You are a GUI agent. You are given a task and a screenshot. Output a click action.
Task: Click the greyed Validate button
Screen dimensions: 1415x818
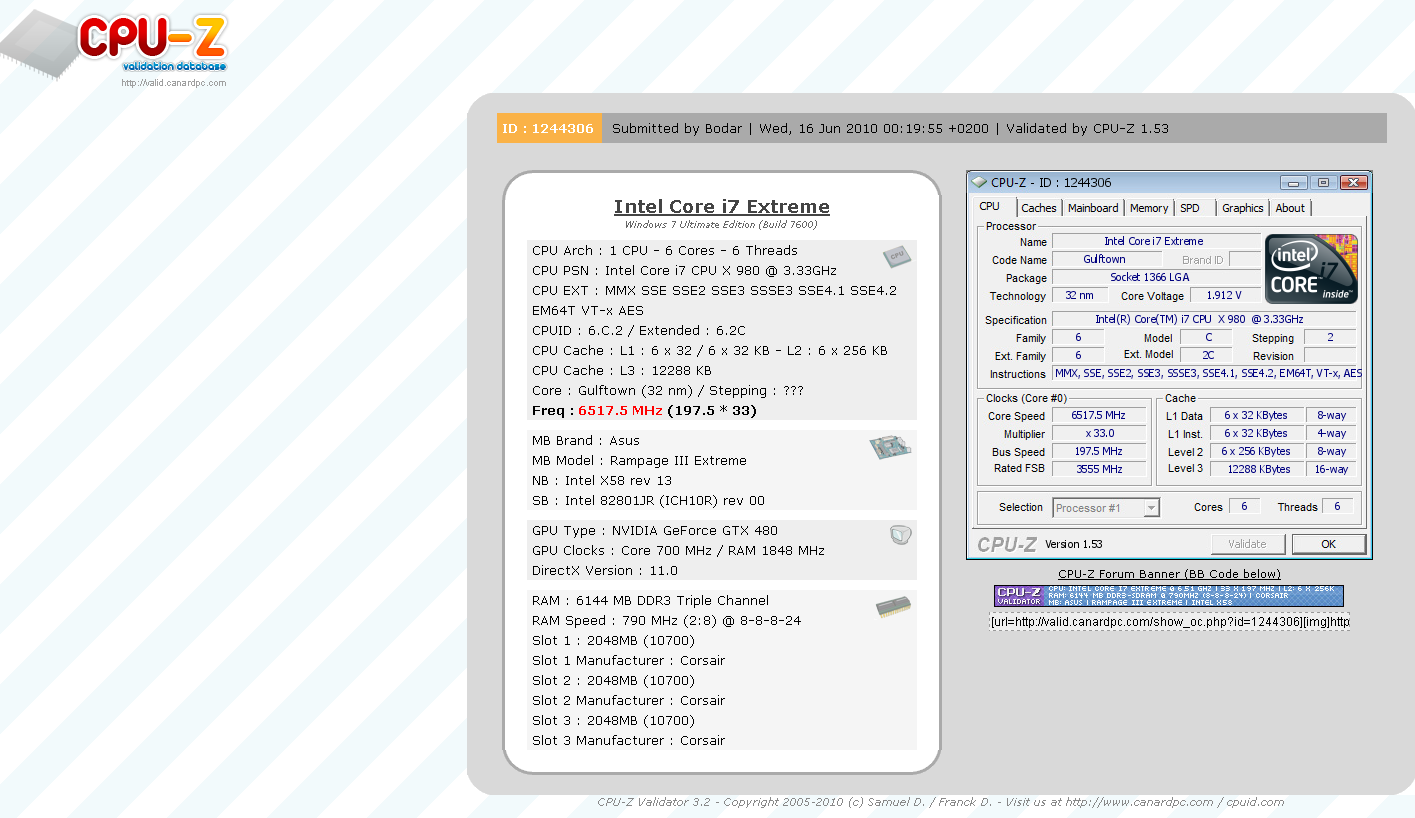tap(1247, 544)
